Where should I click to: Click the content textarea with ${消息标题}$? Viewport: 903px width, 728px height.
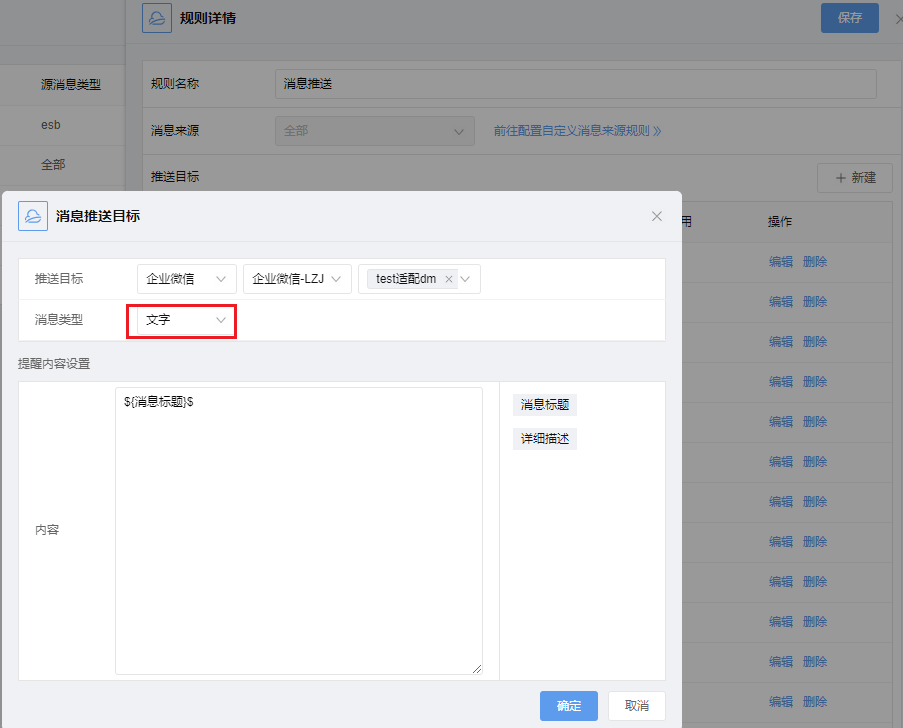point(298,530)
